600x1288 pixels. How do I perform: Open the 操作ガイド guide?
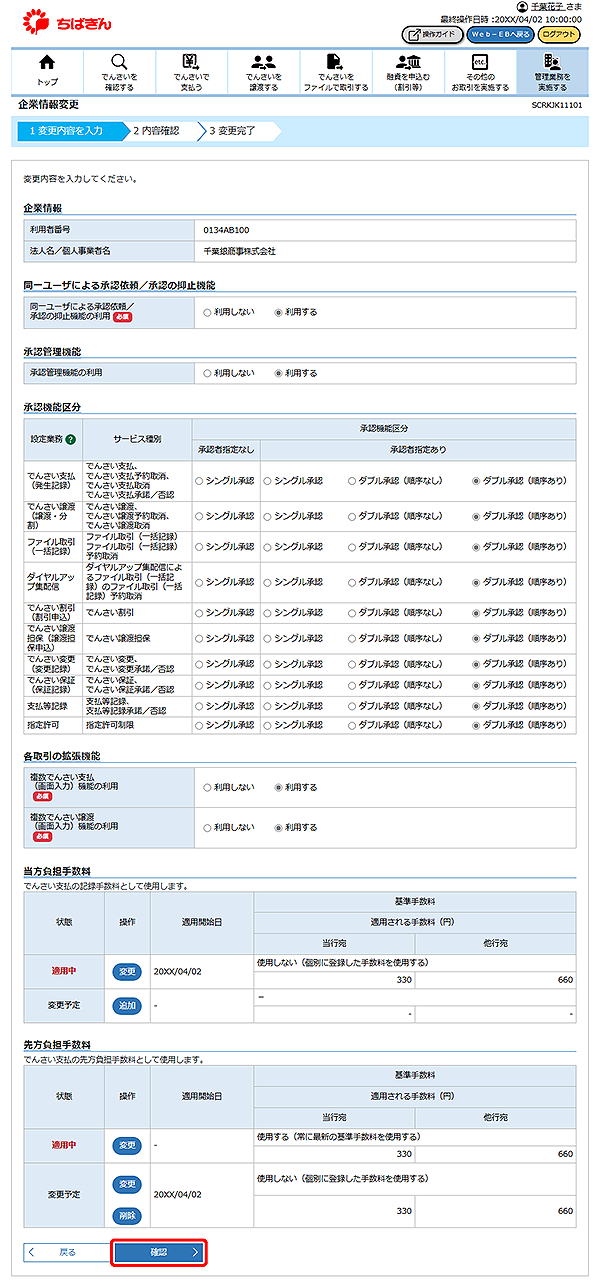point(432,34)
